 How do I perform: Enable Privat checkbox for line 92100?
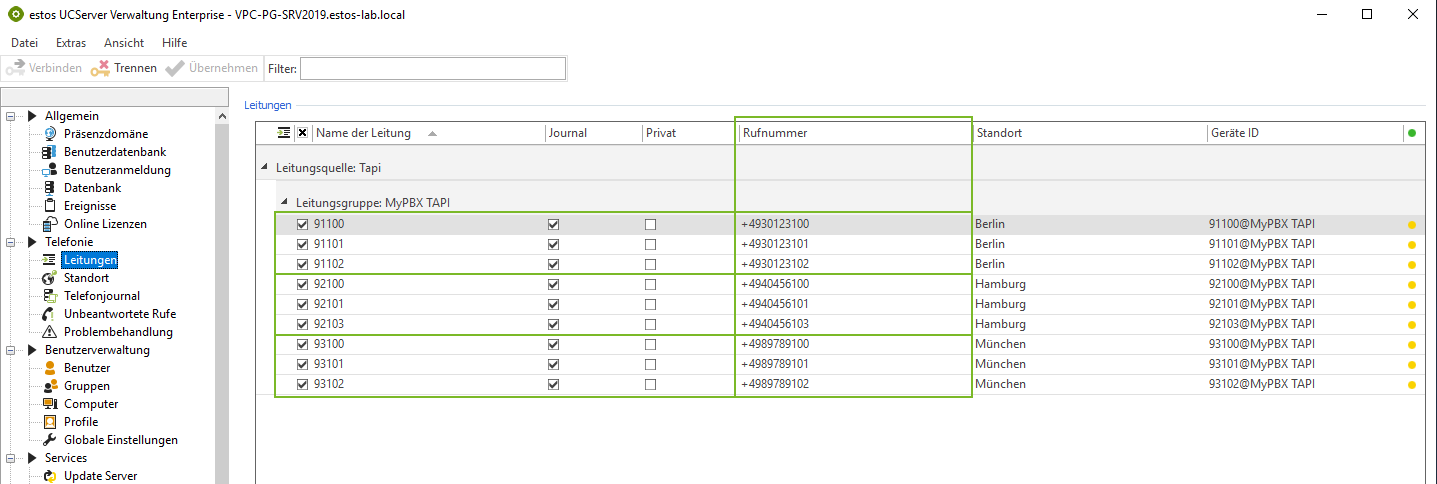[x=651, y=284]
